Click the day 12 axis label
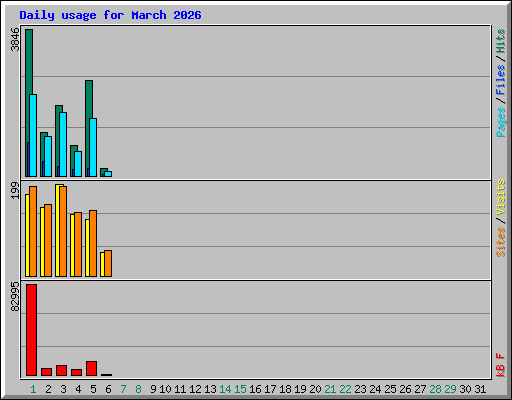The image size is (512, 400). pyautogui.click(x=195, y=389)
